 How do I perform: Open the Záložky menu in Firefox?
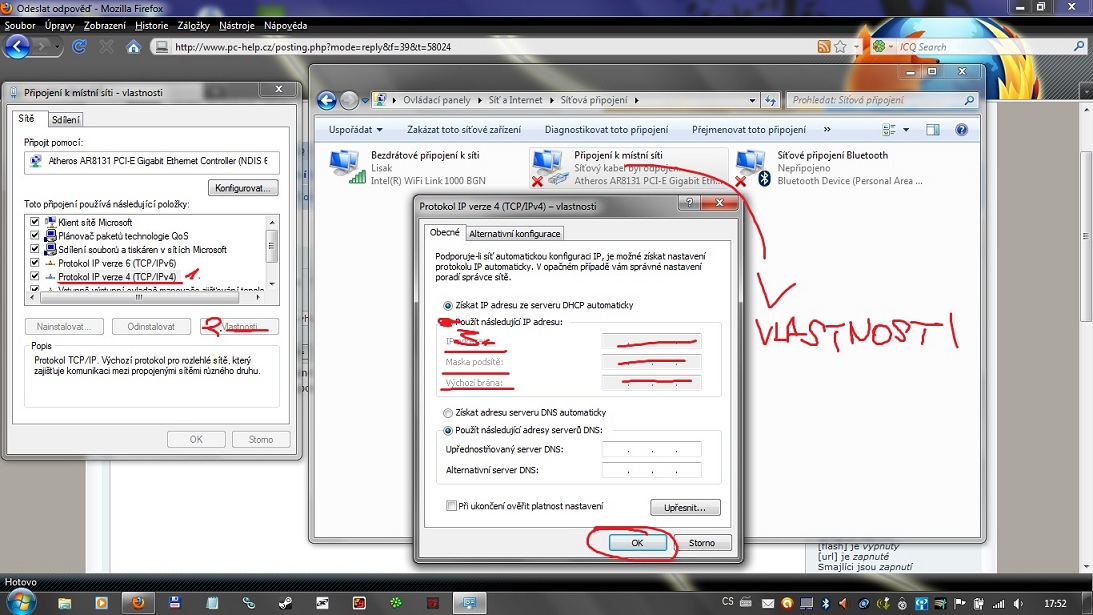point(194,24)
